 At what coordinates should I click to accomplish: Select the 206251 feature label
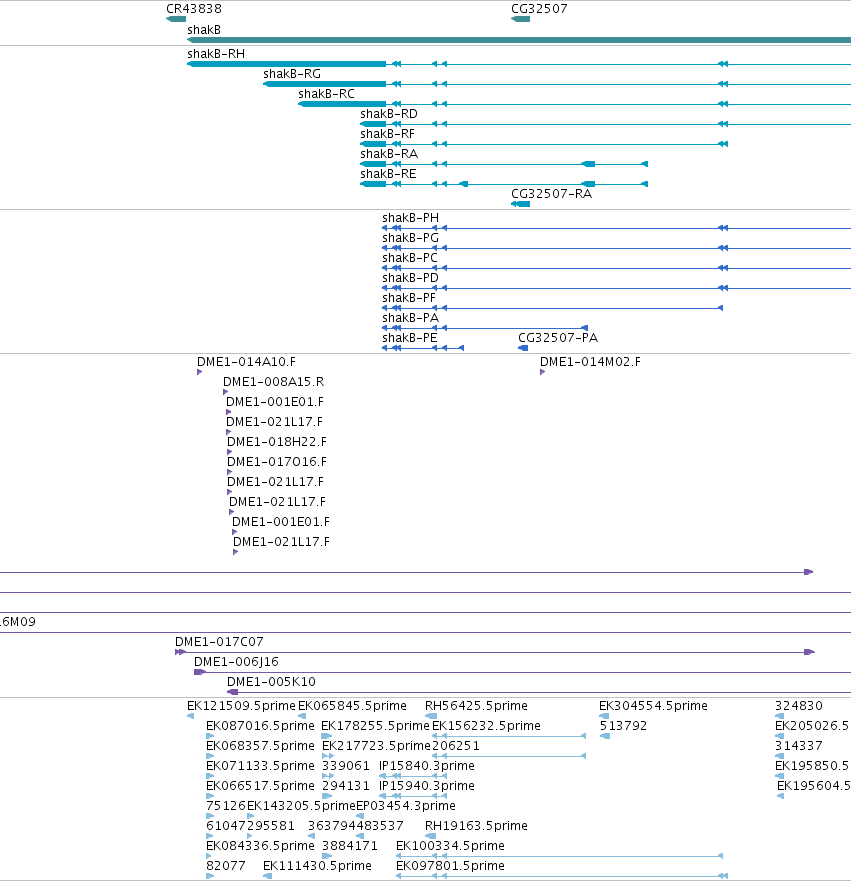pyautogui.click(x=456, y=746)
